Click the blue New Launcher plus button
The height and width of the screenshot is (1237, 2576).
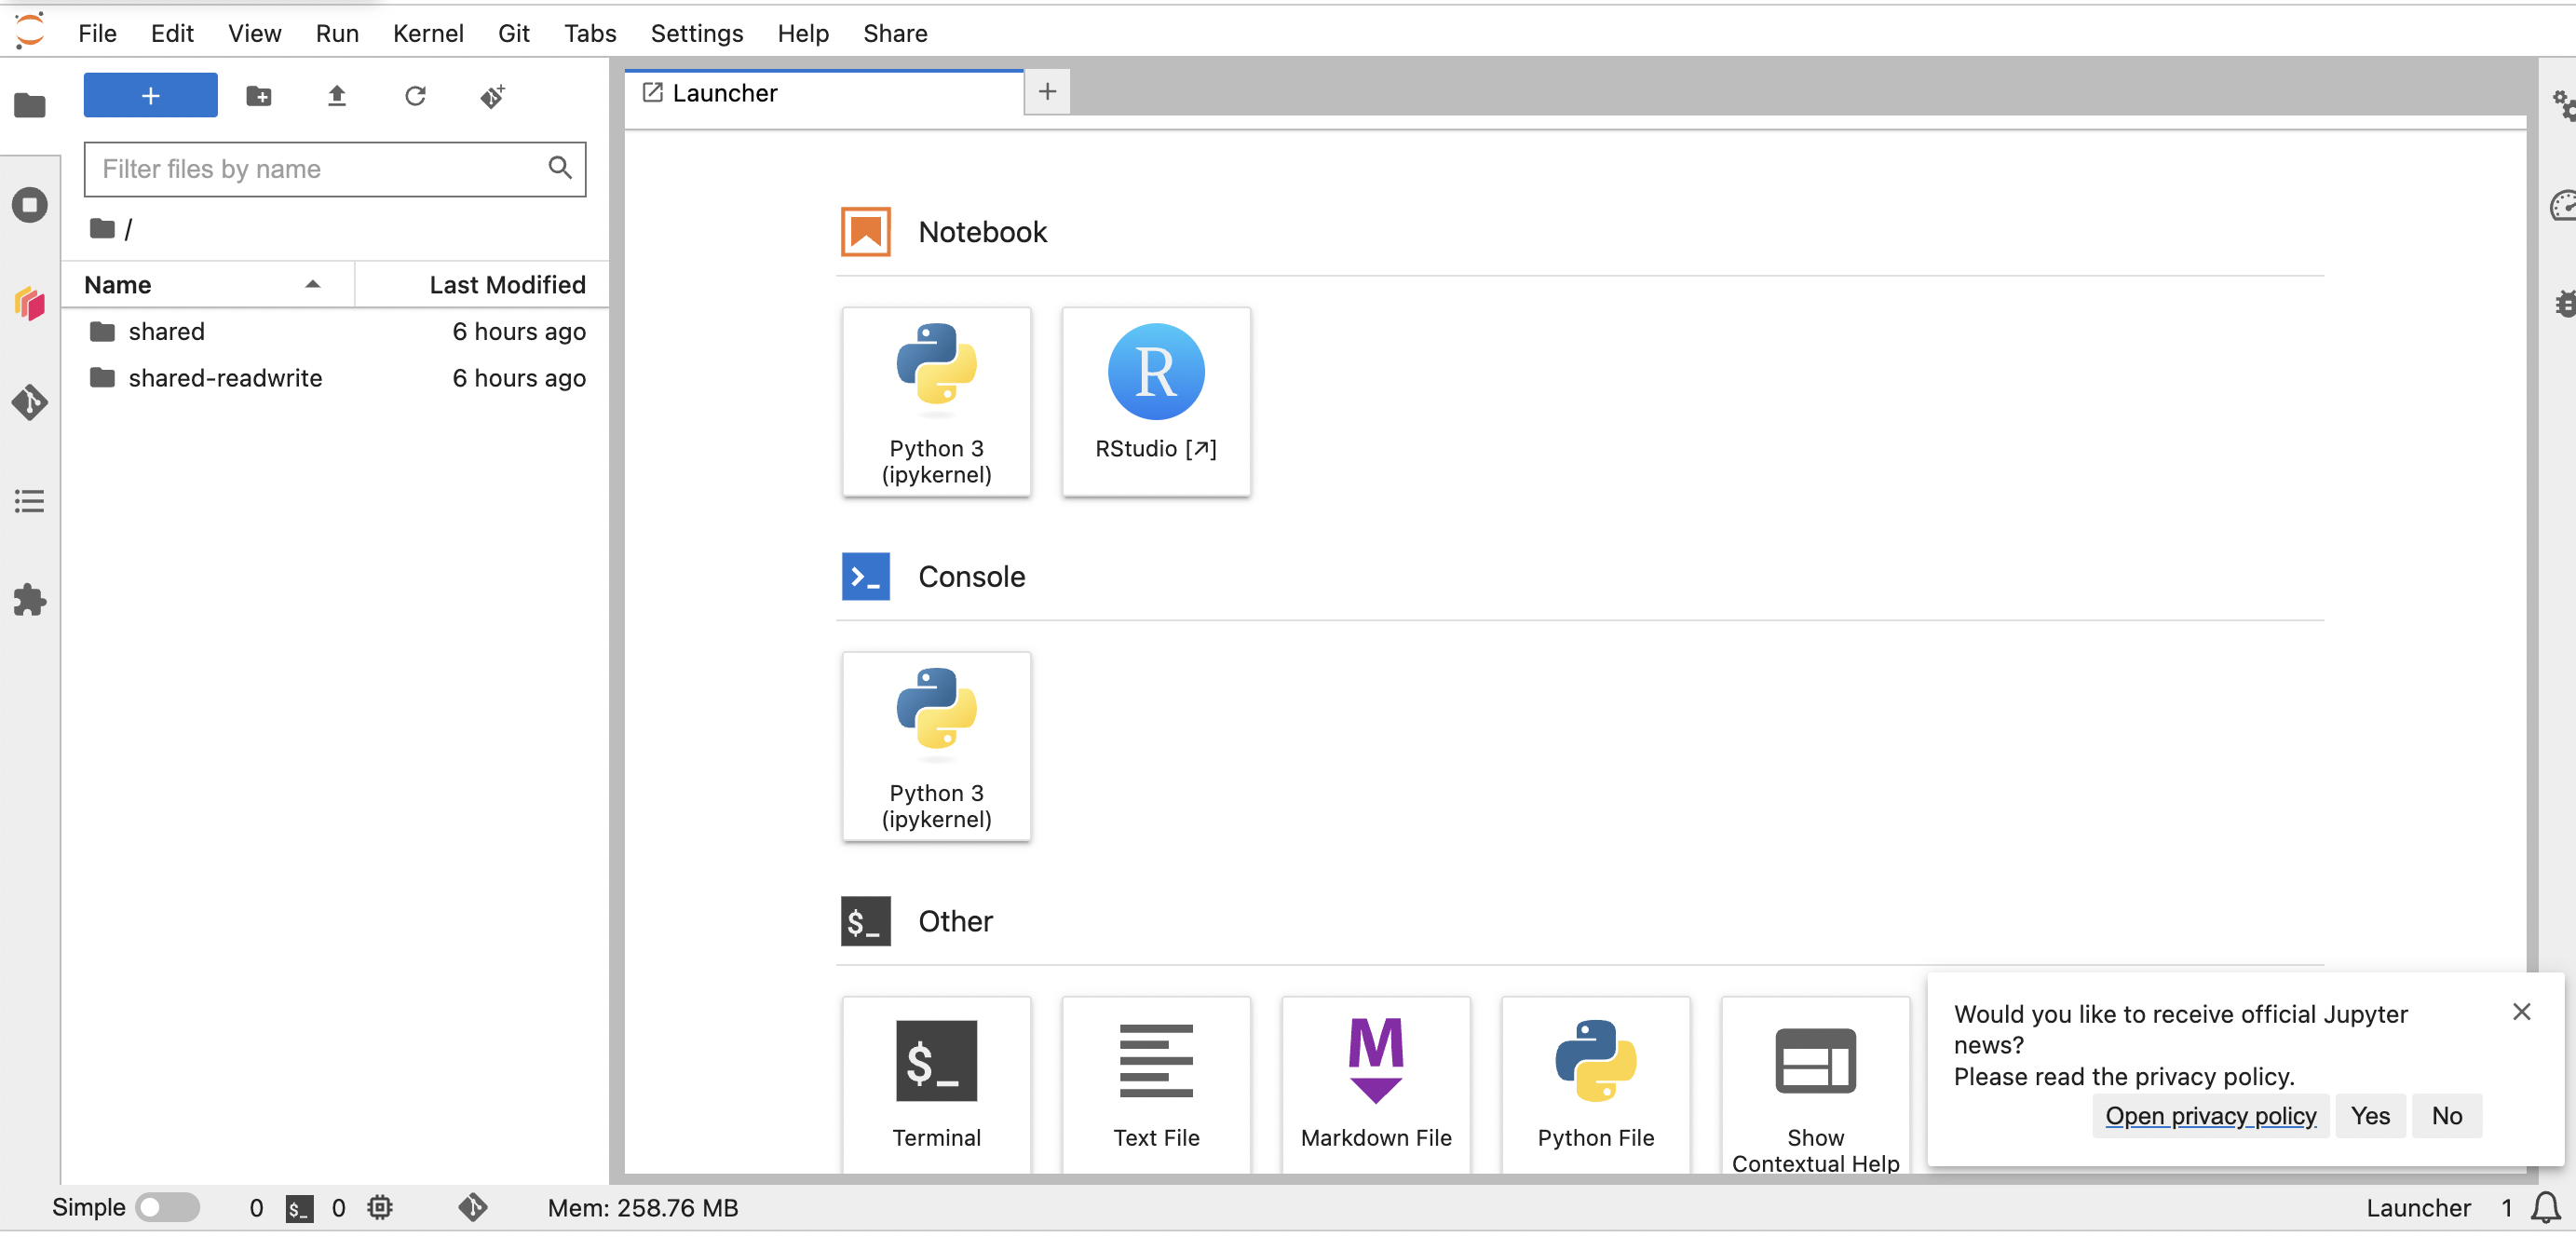[x=150, y=95]
